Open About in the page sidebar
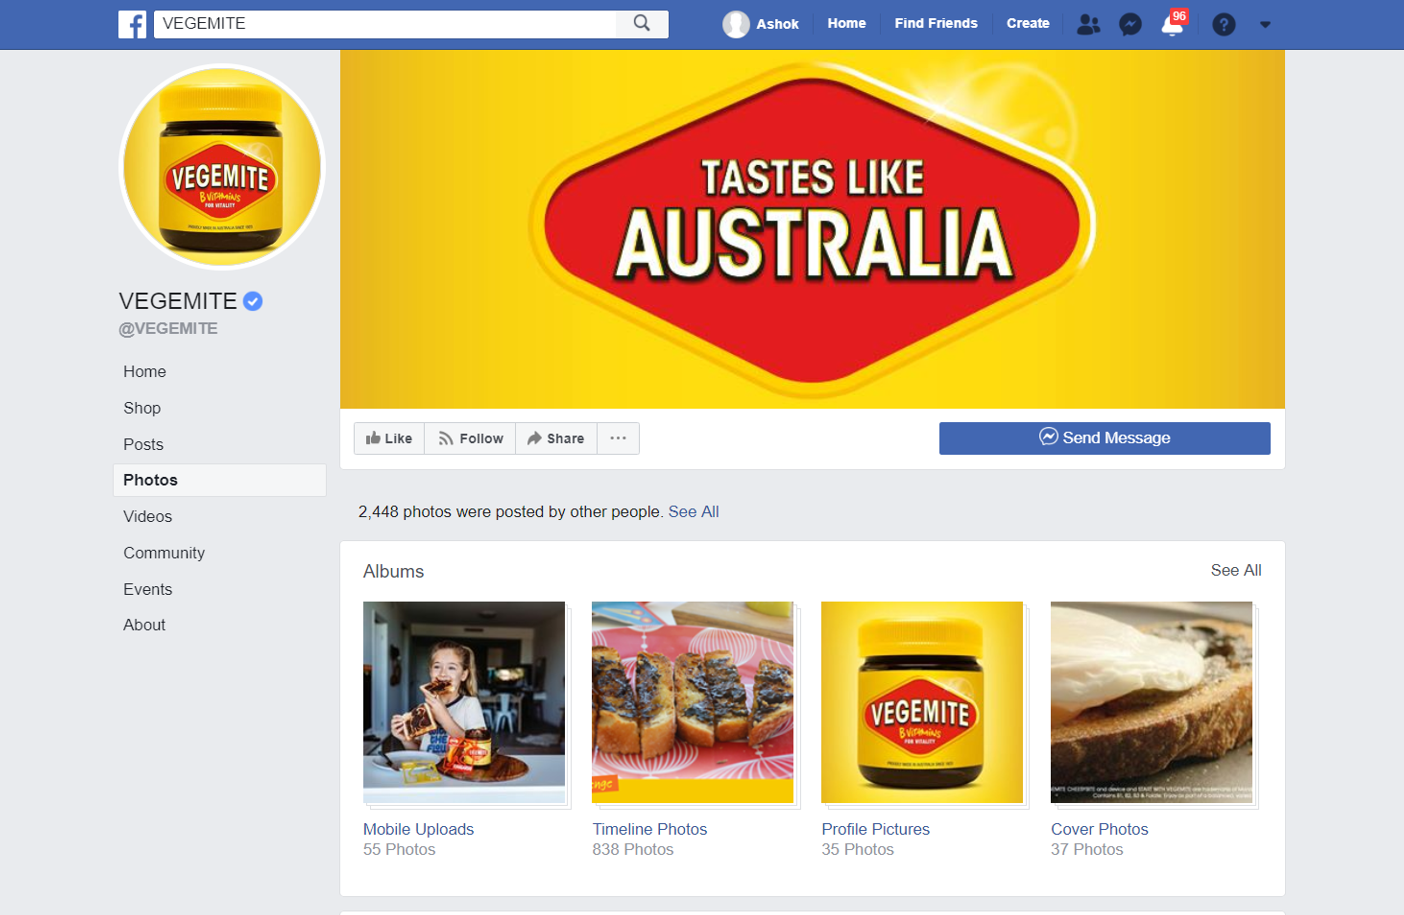Screen dimensions: 1404x915 tap(144, 625)
